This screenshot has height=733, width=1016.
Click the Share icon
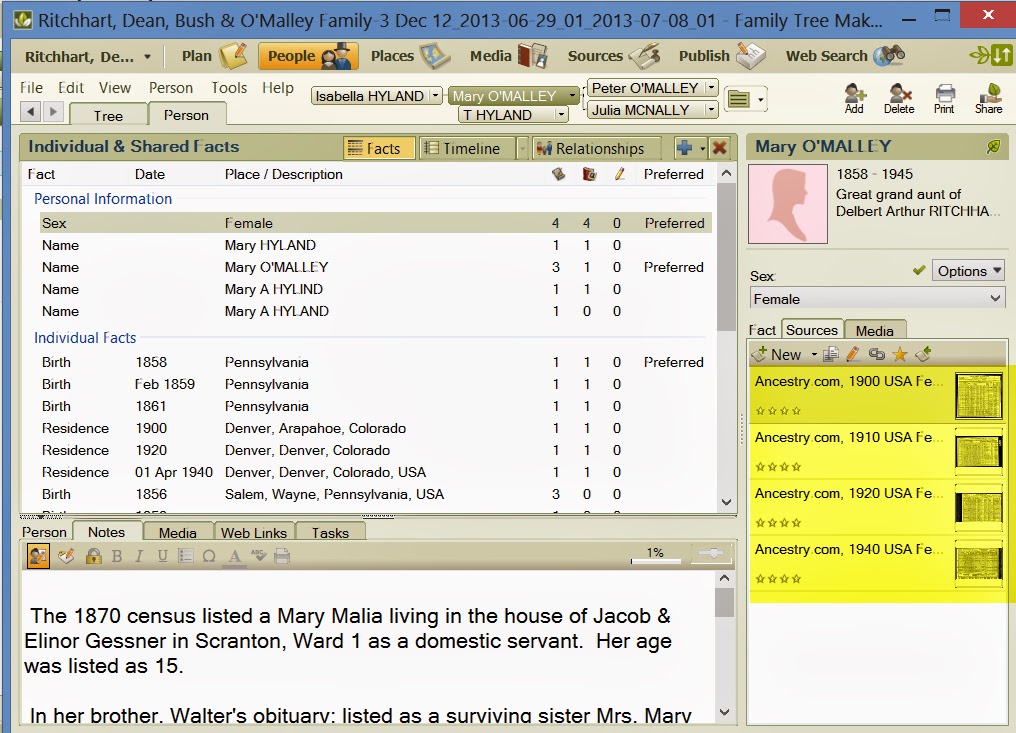pyautogui.click(x=988, y=99)
